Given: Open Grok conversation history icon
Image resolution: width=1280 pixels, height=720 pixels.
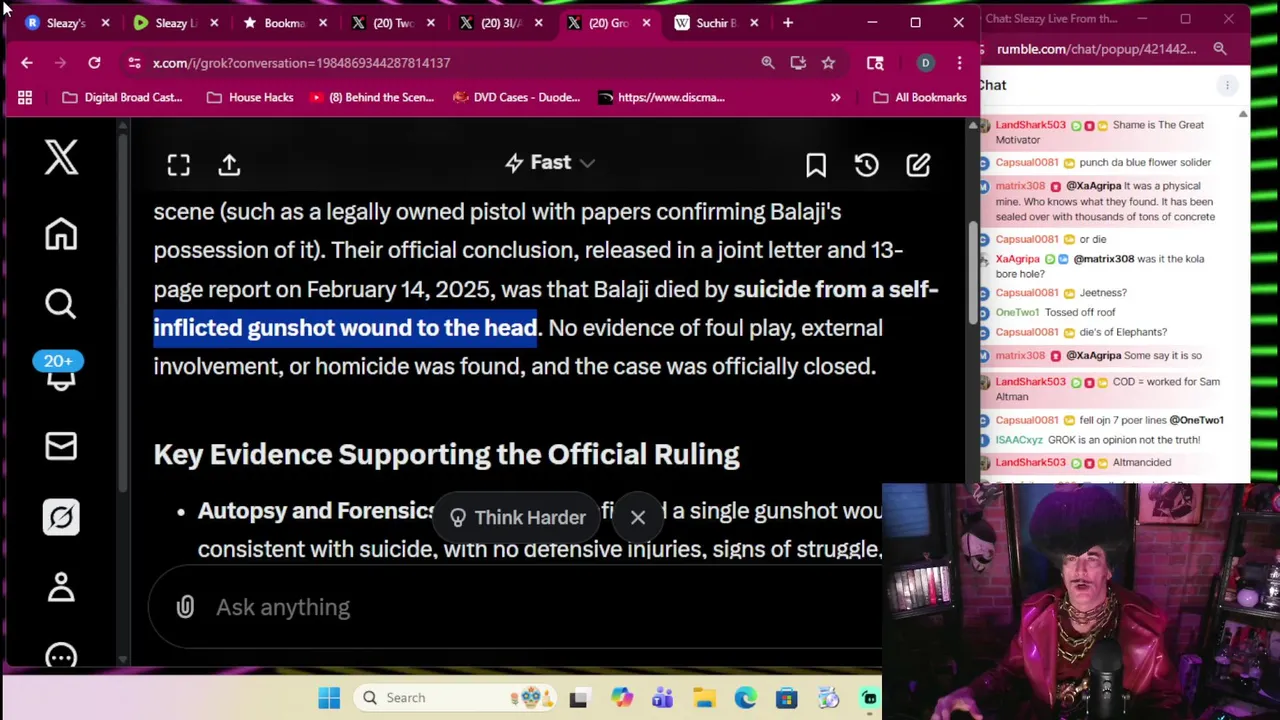Looking at the screenshot, I should click(867, 165).
